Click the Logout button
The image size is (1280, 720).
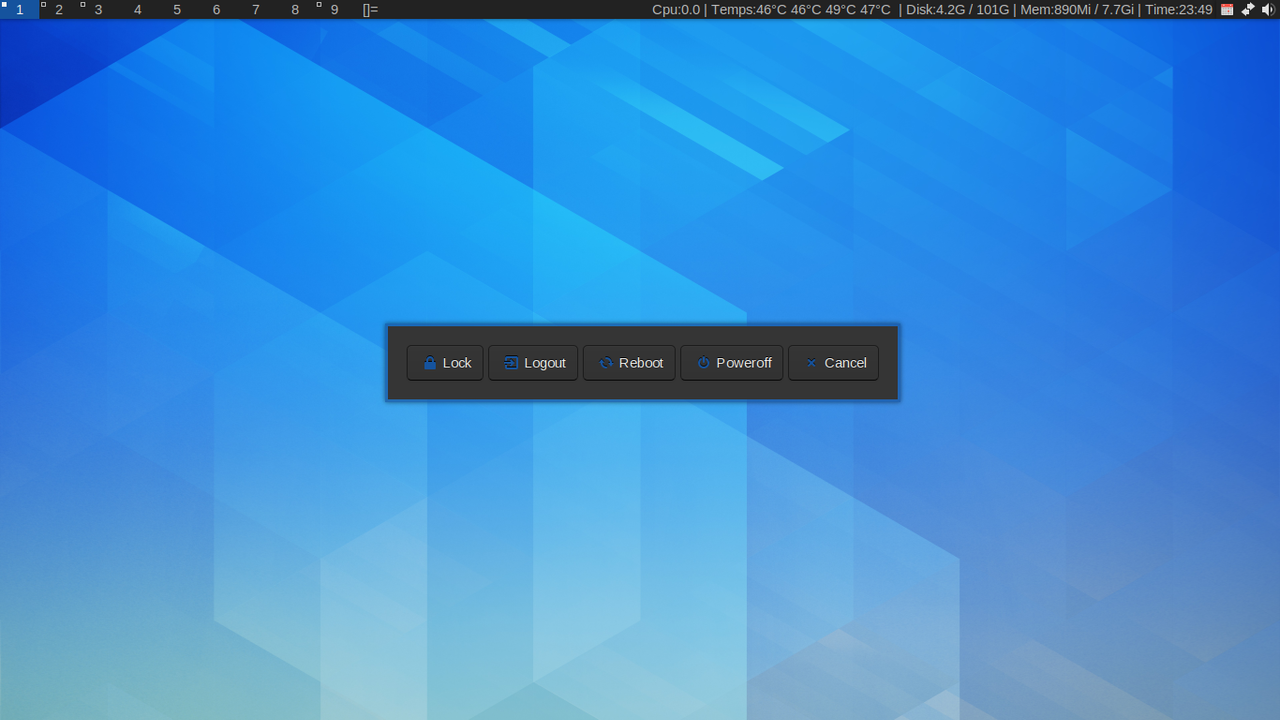(x=533, y=363)
